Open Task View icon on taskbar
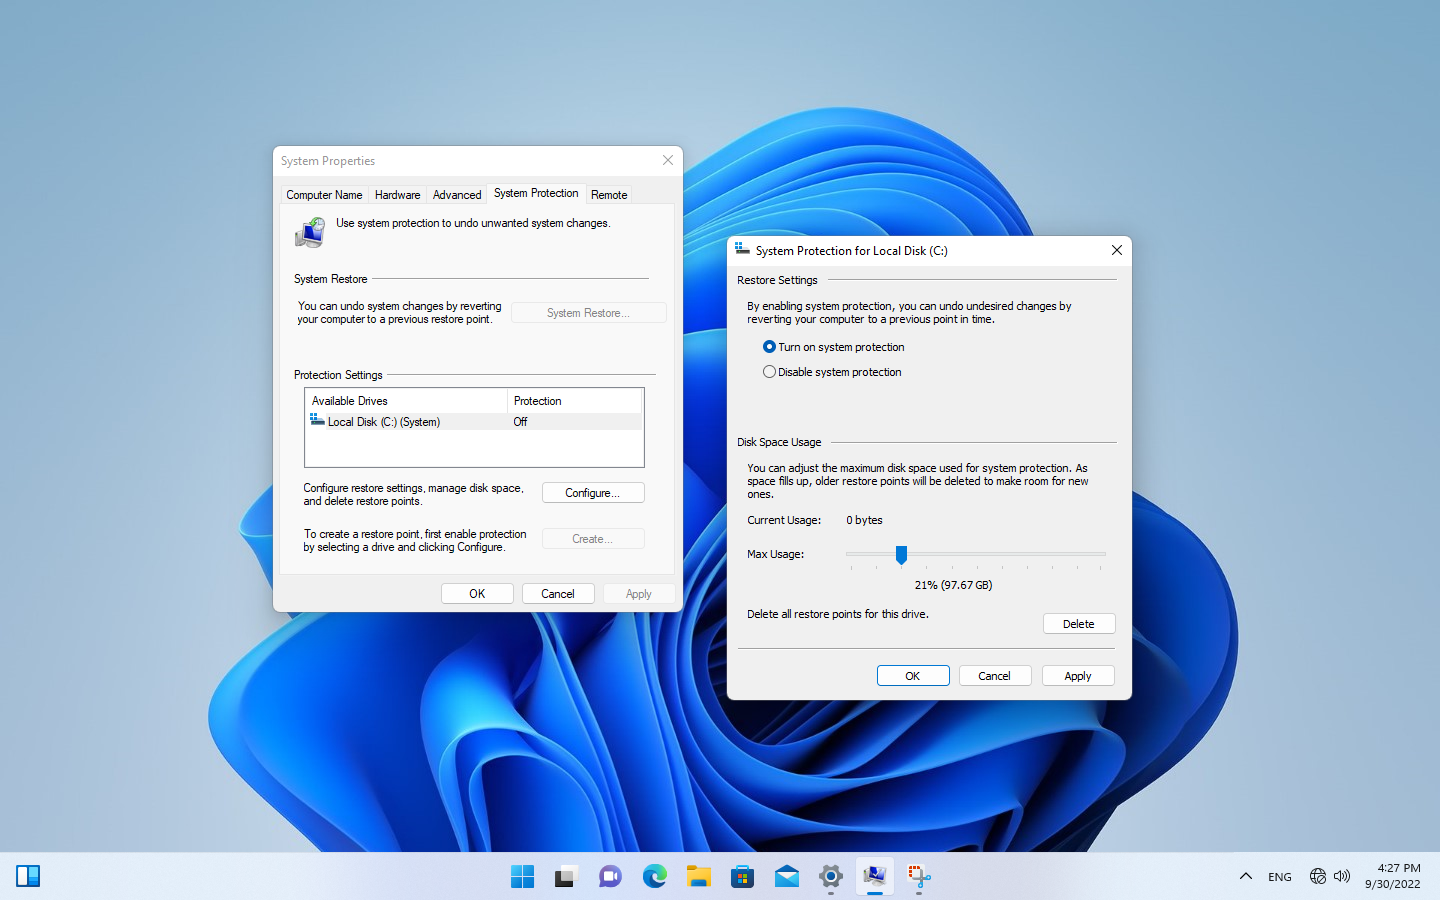 click(566, 877)
